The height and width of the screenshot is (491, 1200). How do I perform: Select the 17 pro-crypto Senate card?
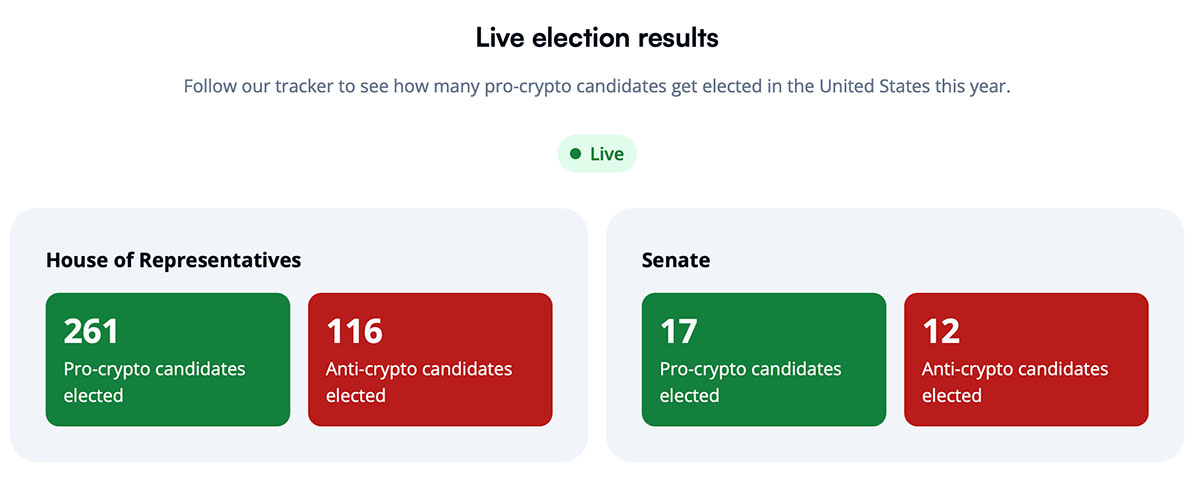[x=764, y=360]
